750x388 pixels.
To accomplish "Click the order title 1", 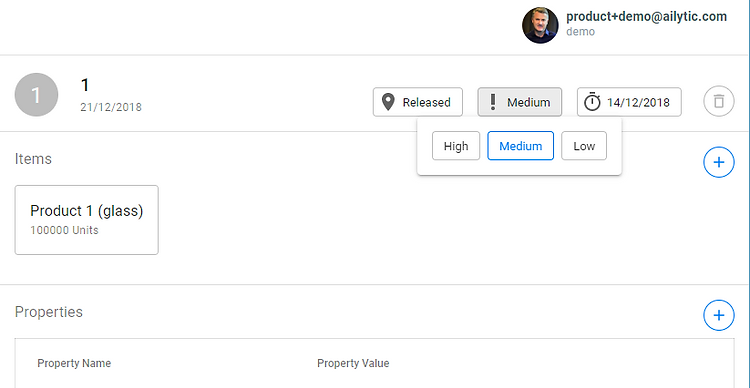I will pos(85,85).
